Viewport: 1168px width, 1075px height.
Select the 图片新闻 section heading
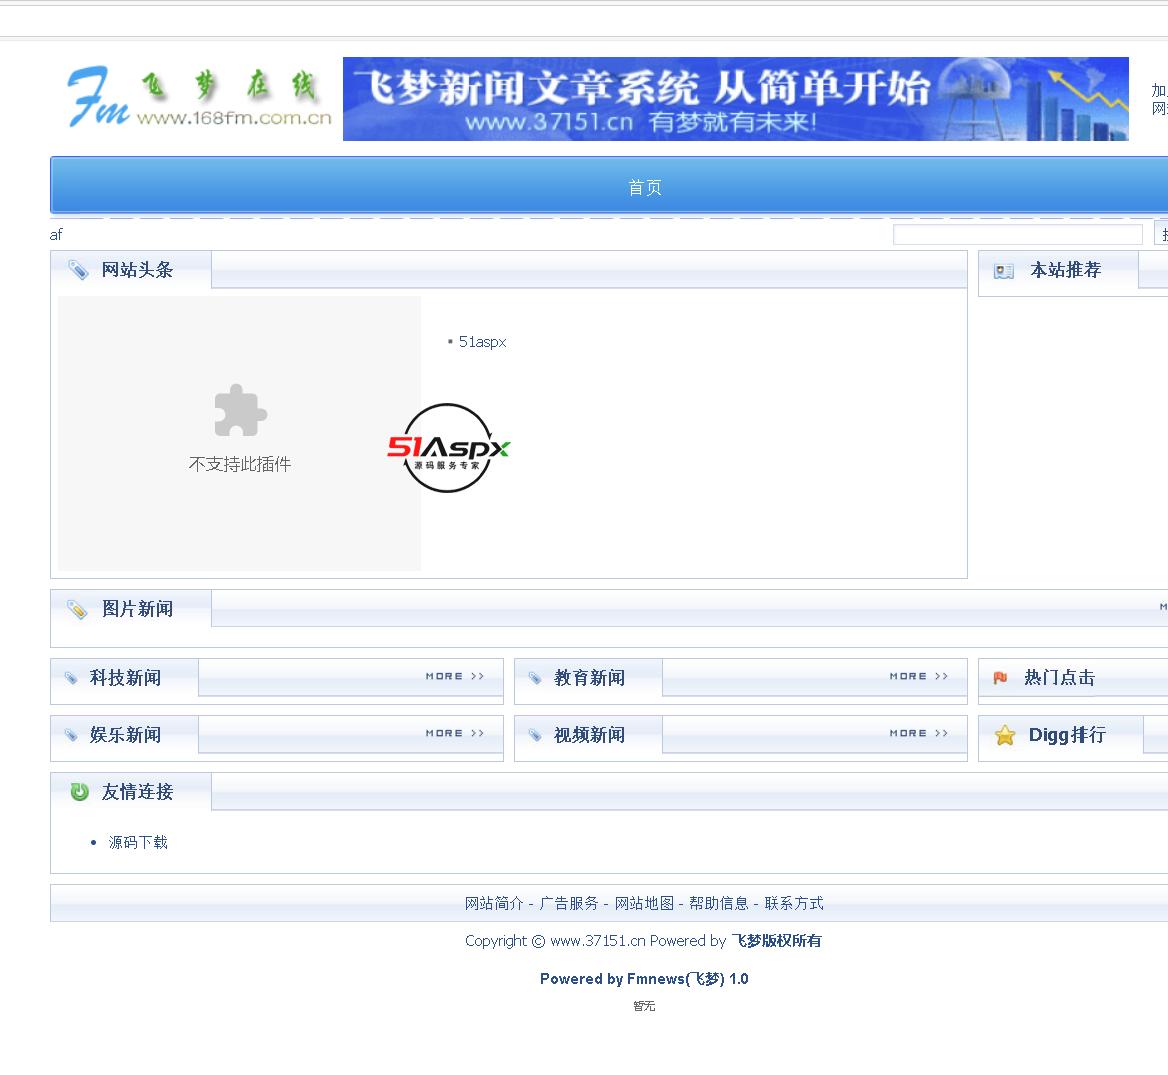tap(137, 609)
